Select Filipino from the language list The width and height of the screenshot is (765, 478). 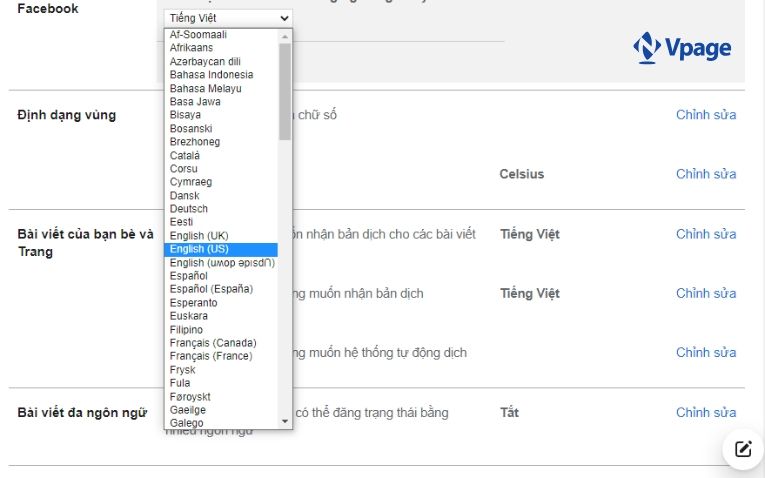(186, 330)
